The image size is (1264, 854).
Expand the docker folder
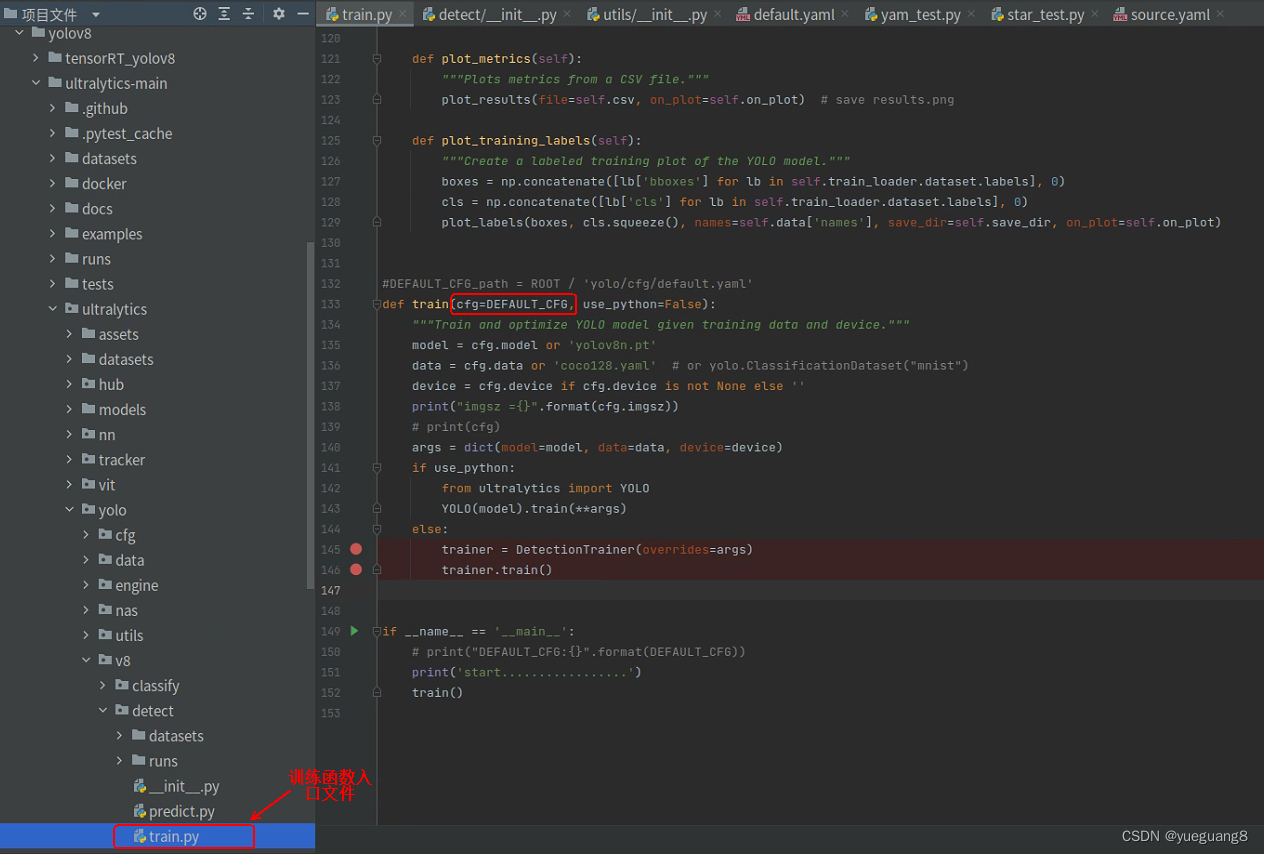pos(53,184)
